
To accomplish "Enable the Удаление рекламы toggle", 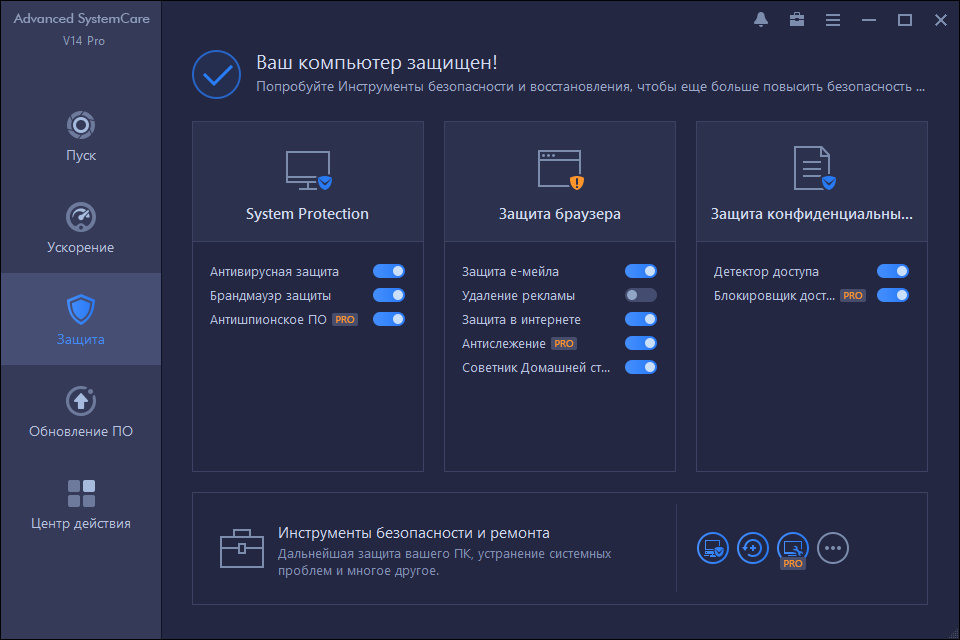I will 641,295.
